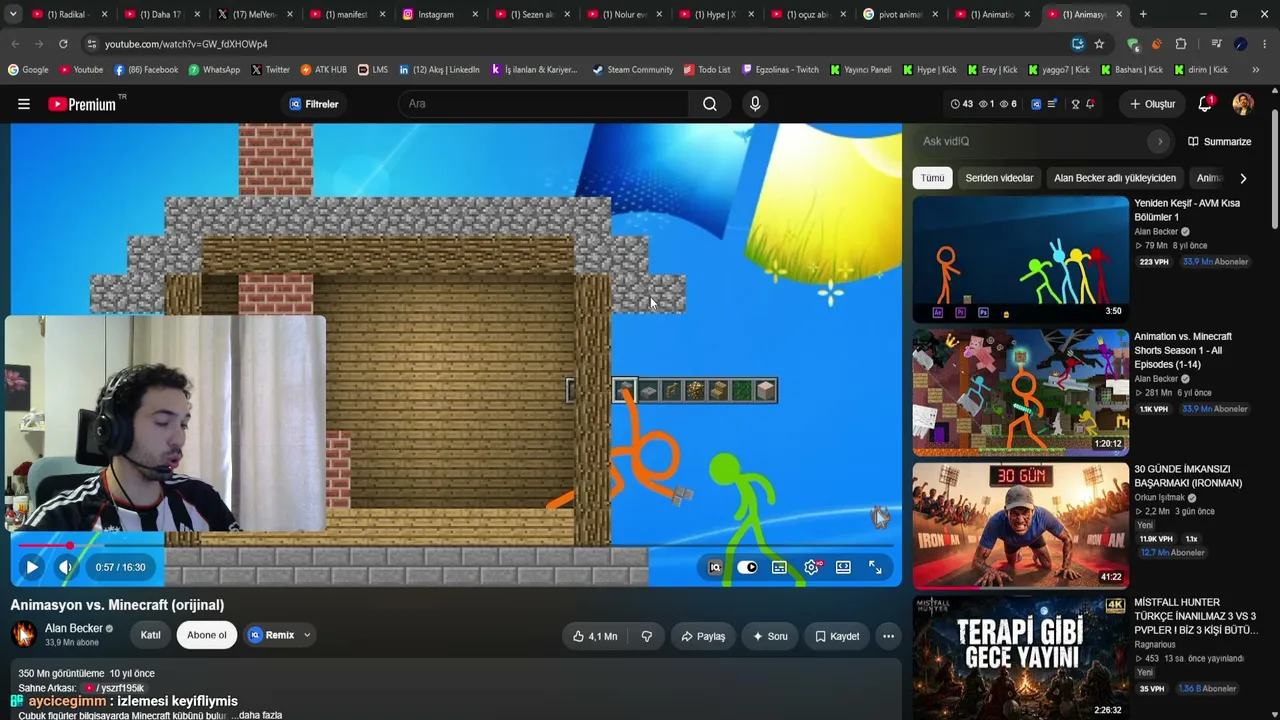Open the 30 GÜNDE İMKANSIZI BAŞARMAK thumbnail
This screenshot has width=1280, height=720.
point(1021,525)
